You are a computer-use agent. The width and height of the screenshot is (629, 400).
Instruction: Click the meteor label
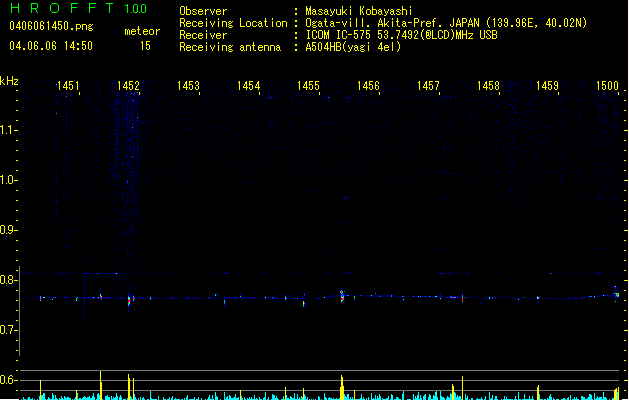click(142, 31)
